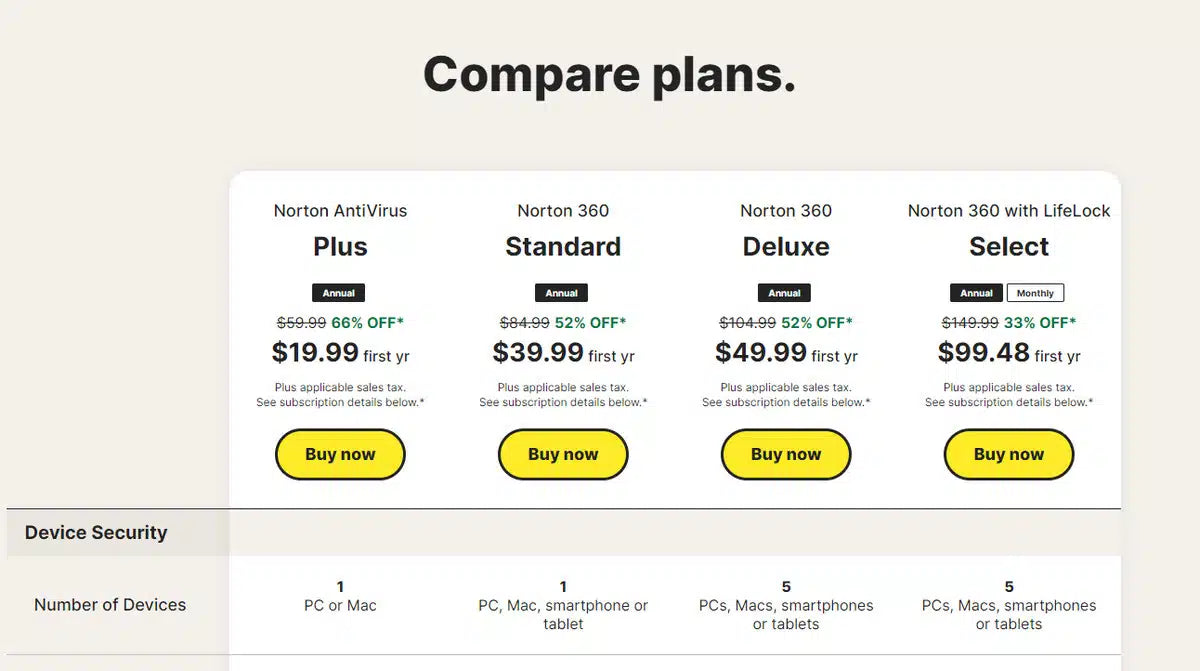
Task: Click the Number of Devices row label
Action: click(x=110, y=605)
